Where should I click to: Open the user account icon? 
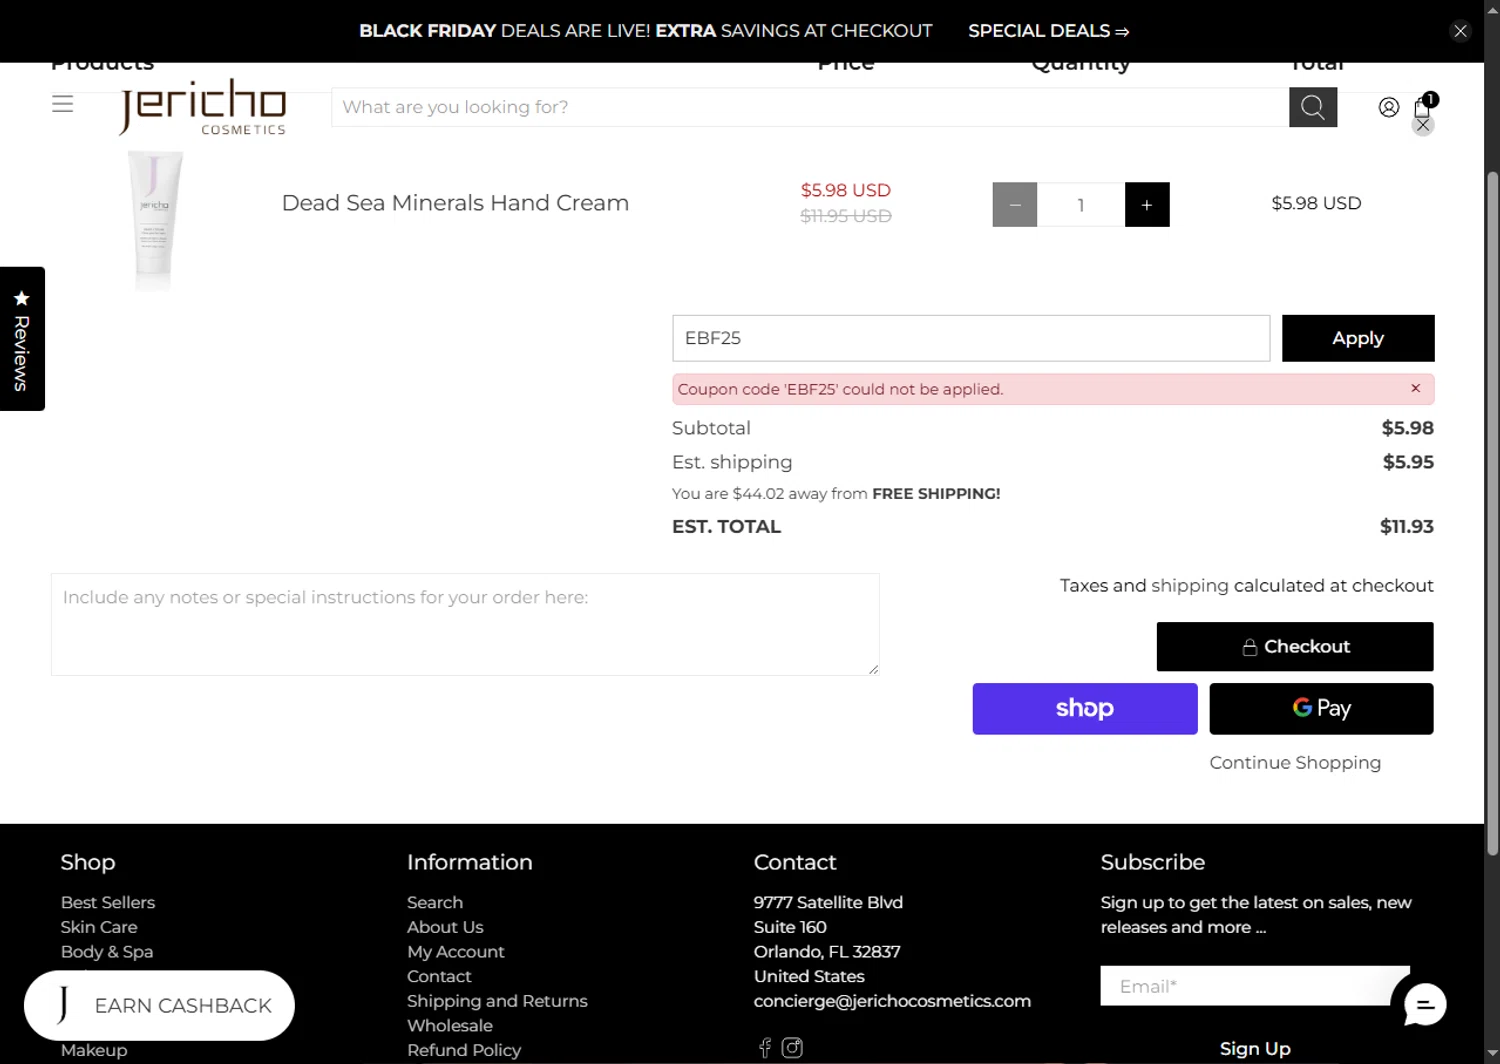pyautogui.click(x=1388, y=107)
